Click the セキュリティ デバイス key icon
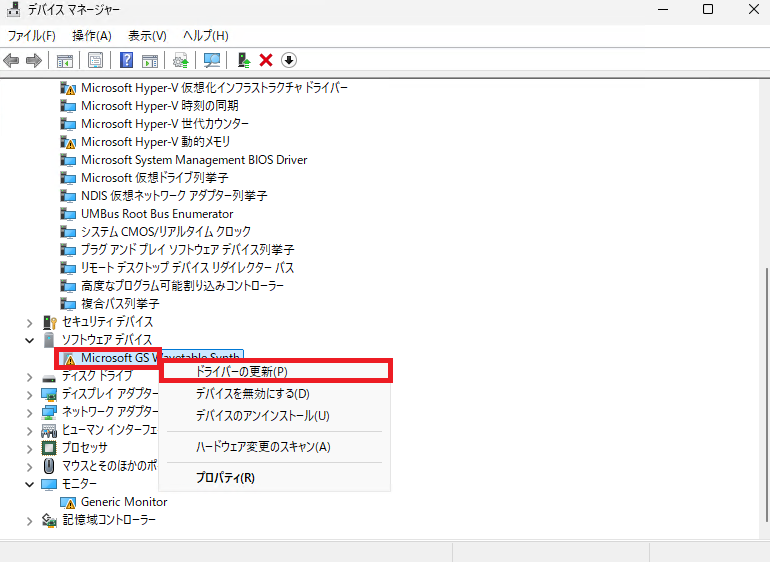This screenshot has width=770, height=562. coord(50,322)
